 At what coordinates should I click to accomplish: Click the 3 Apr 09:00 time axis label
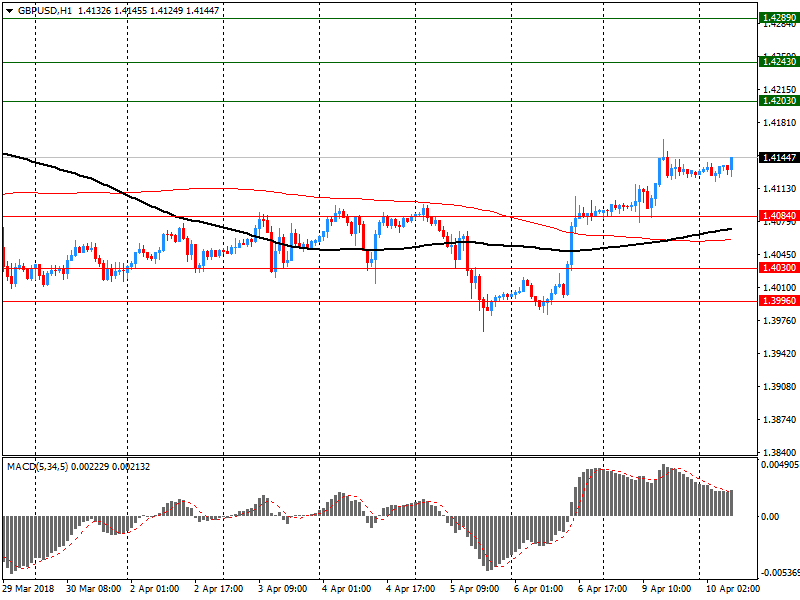pyautogui.click(x=283, y=589)
